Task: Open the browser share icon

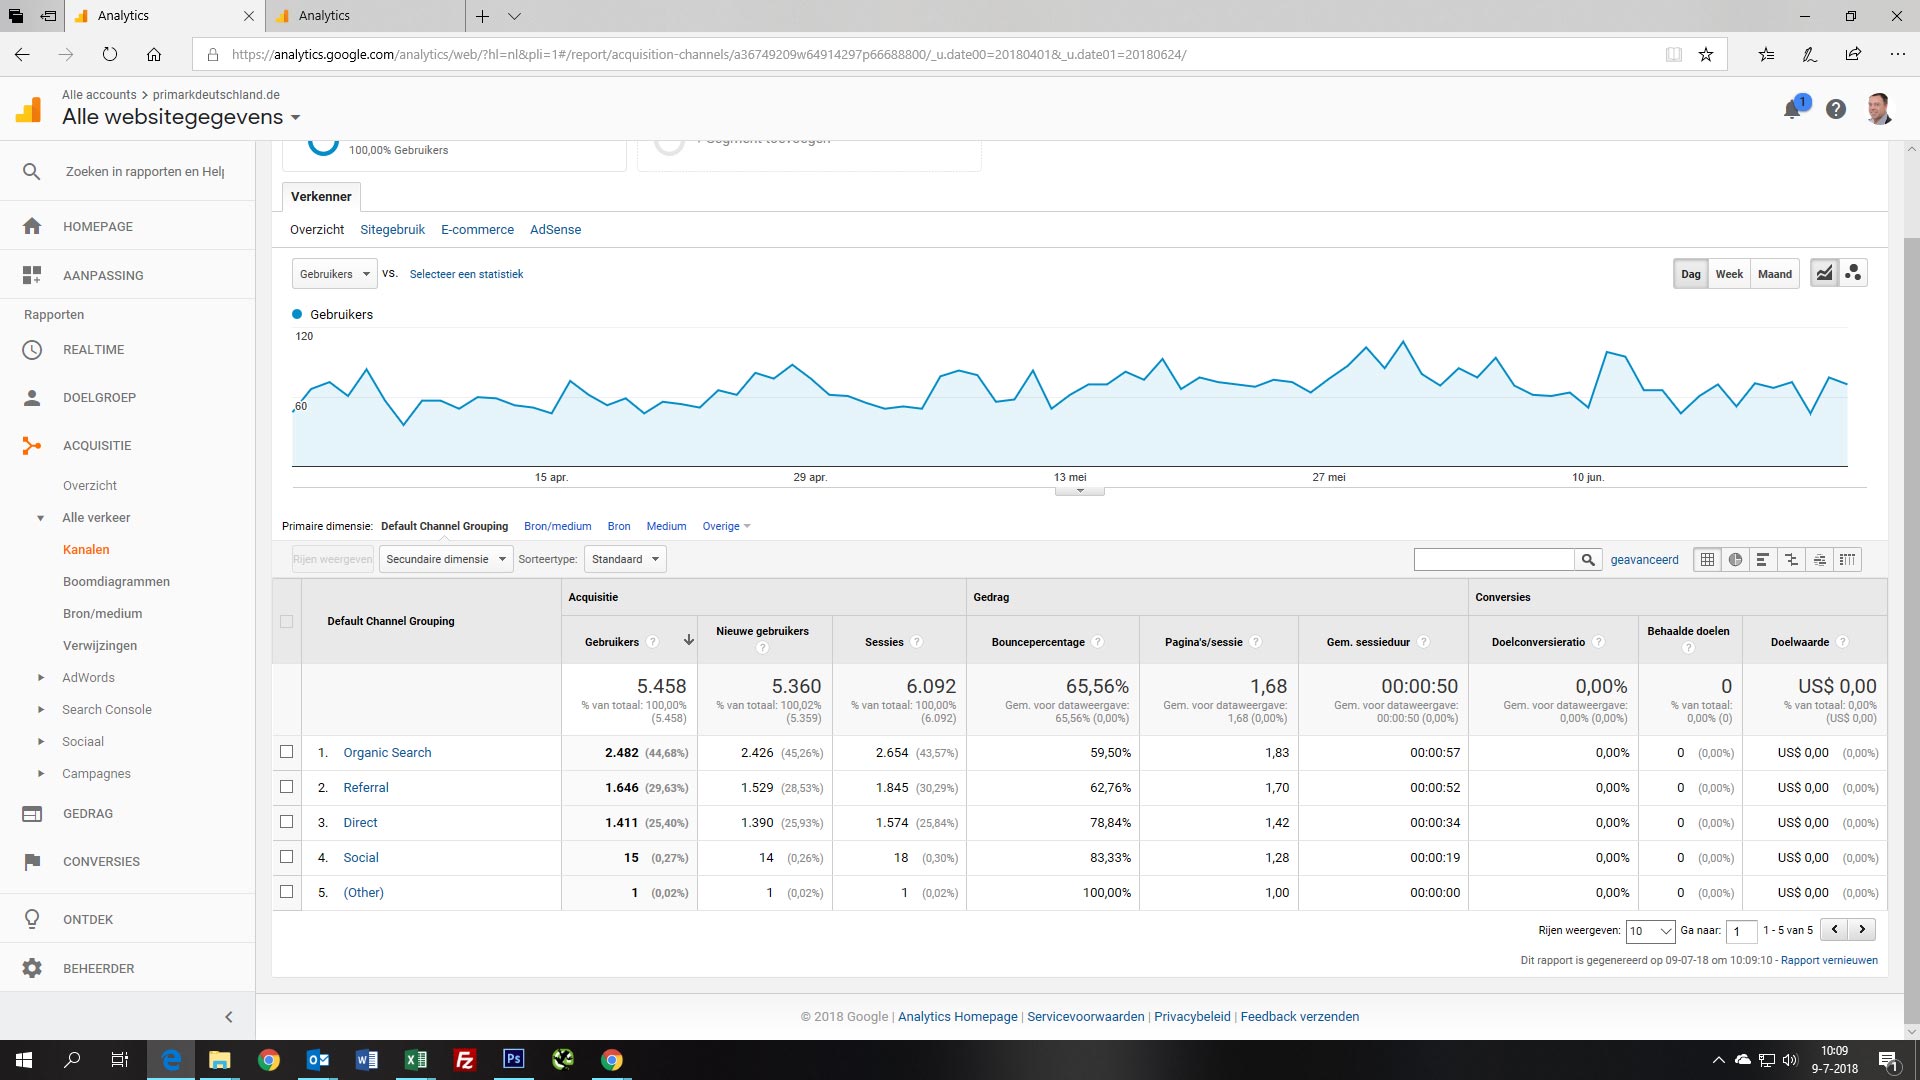Action: point(1853,54)
